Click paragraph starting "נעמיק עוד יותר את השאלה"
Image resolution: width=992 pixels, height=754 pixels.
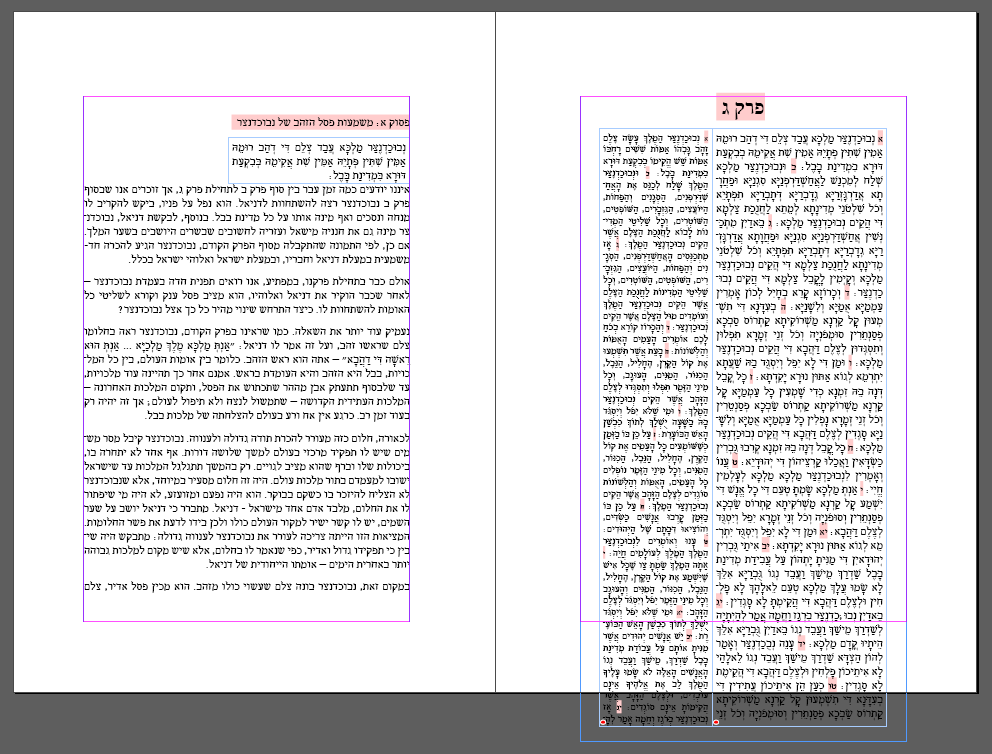pos(247,373)
